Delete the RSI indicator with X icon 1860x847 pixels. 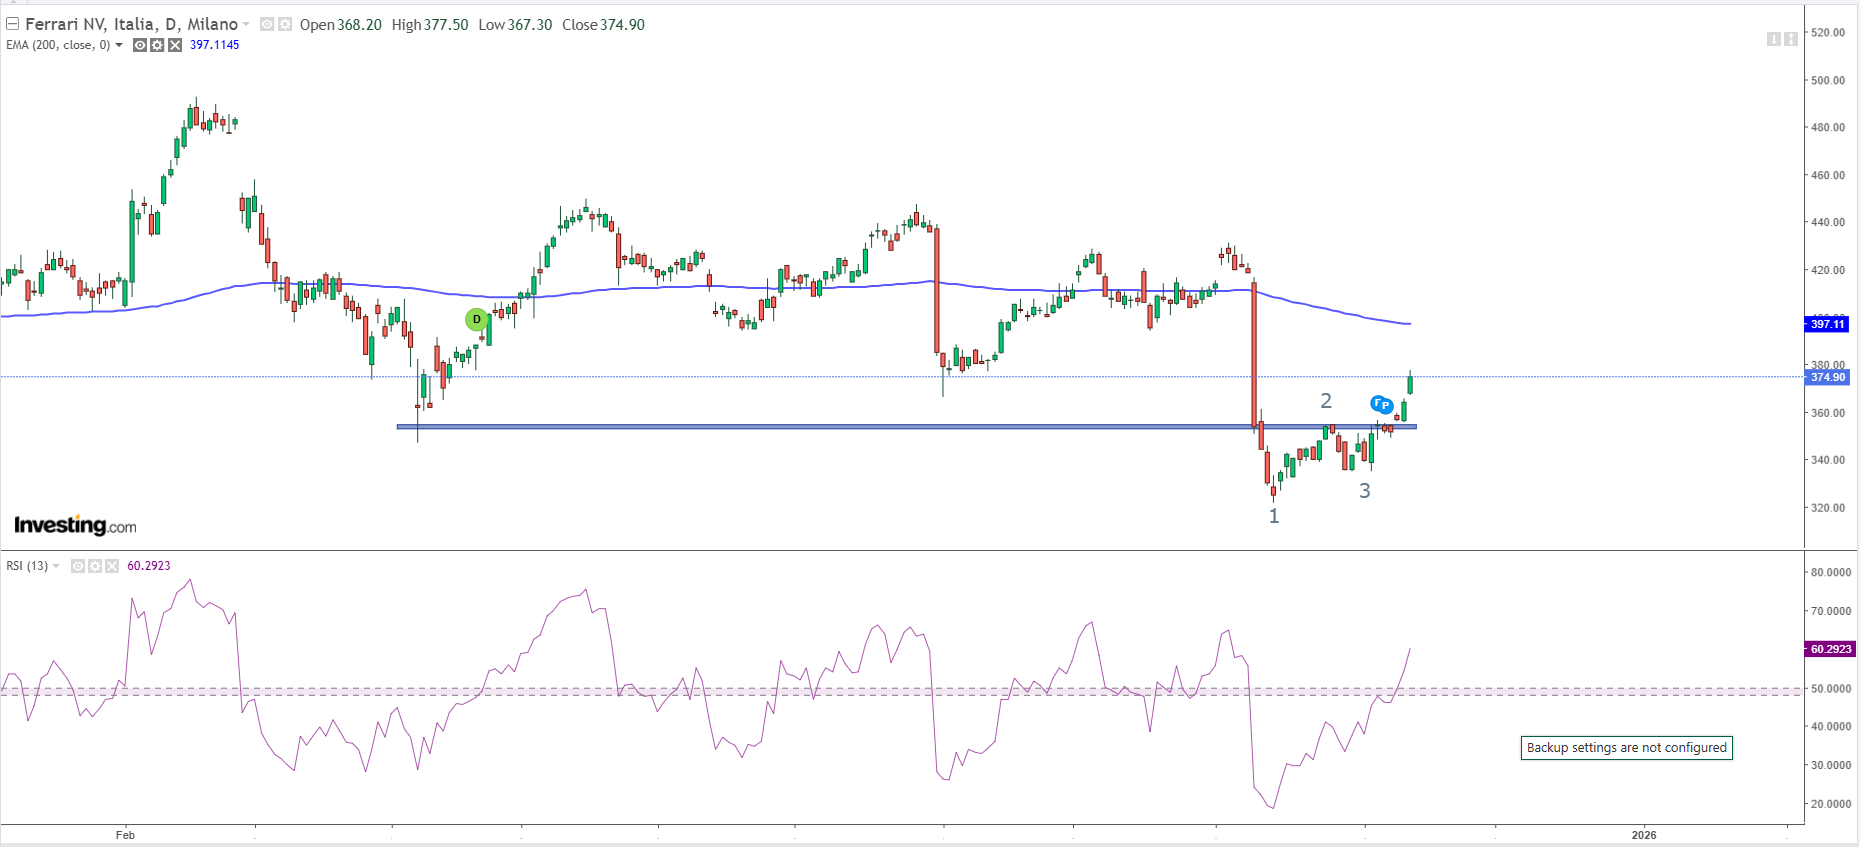click(x=112, y=566)
